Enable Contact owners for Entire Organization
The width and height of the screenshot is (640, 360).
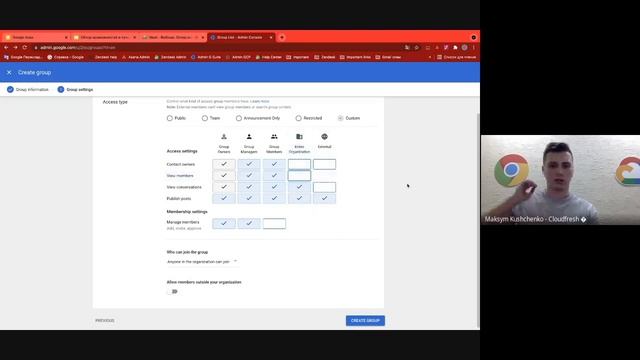pyautogui.click(x=299, y=164)
